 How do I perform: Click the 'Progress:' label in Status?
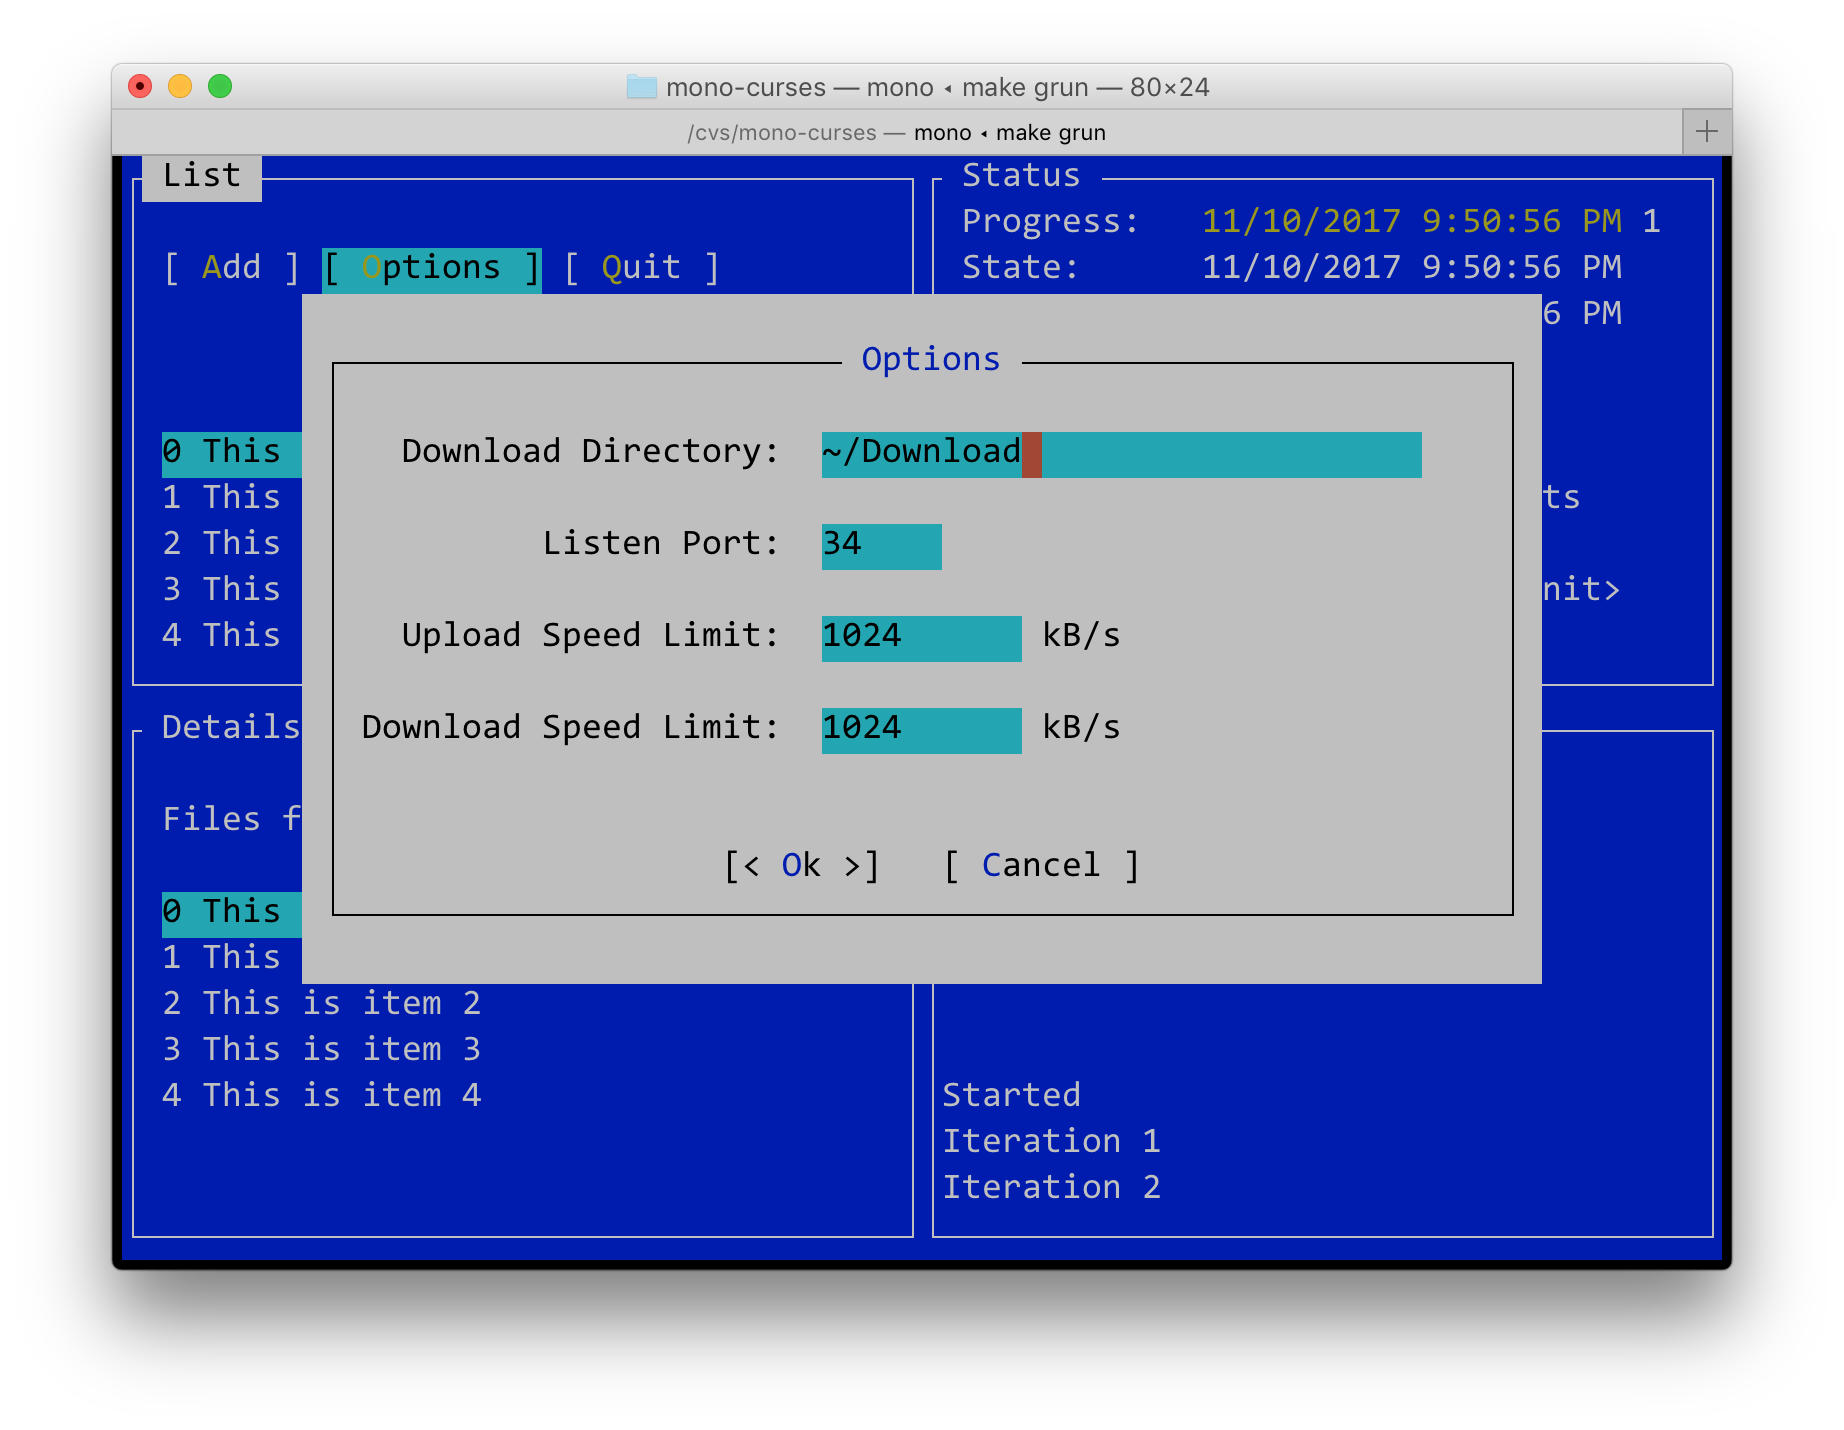coord(1050,221)
